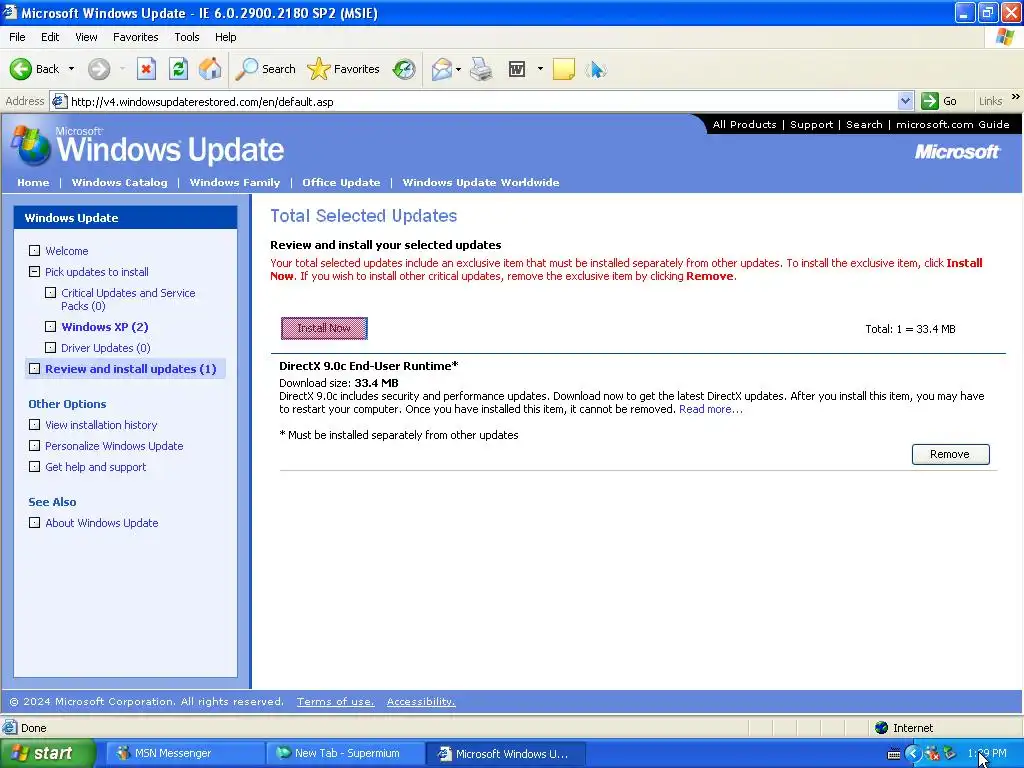Select Welcome in the sidebar
Image resolution: width=1024 pixels, height=768 pixels.
tap(67, 251)
